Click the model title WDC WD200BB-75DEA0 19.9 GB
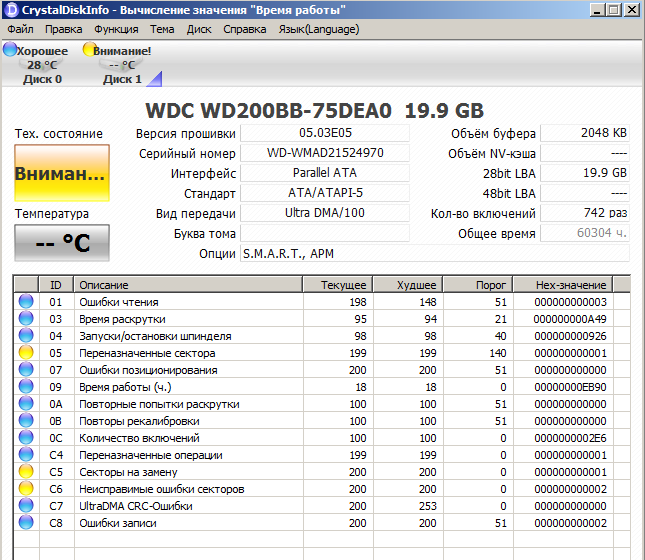The height and width of the screenshot is (560, 645). 315,110
